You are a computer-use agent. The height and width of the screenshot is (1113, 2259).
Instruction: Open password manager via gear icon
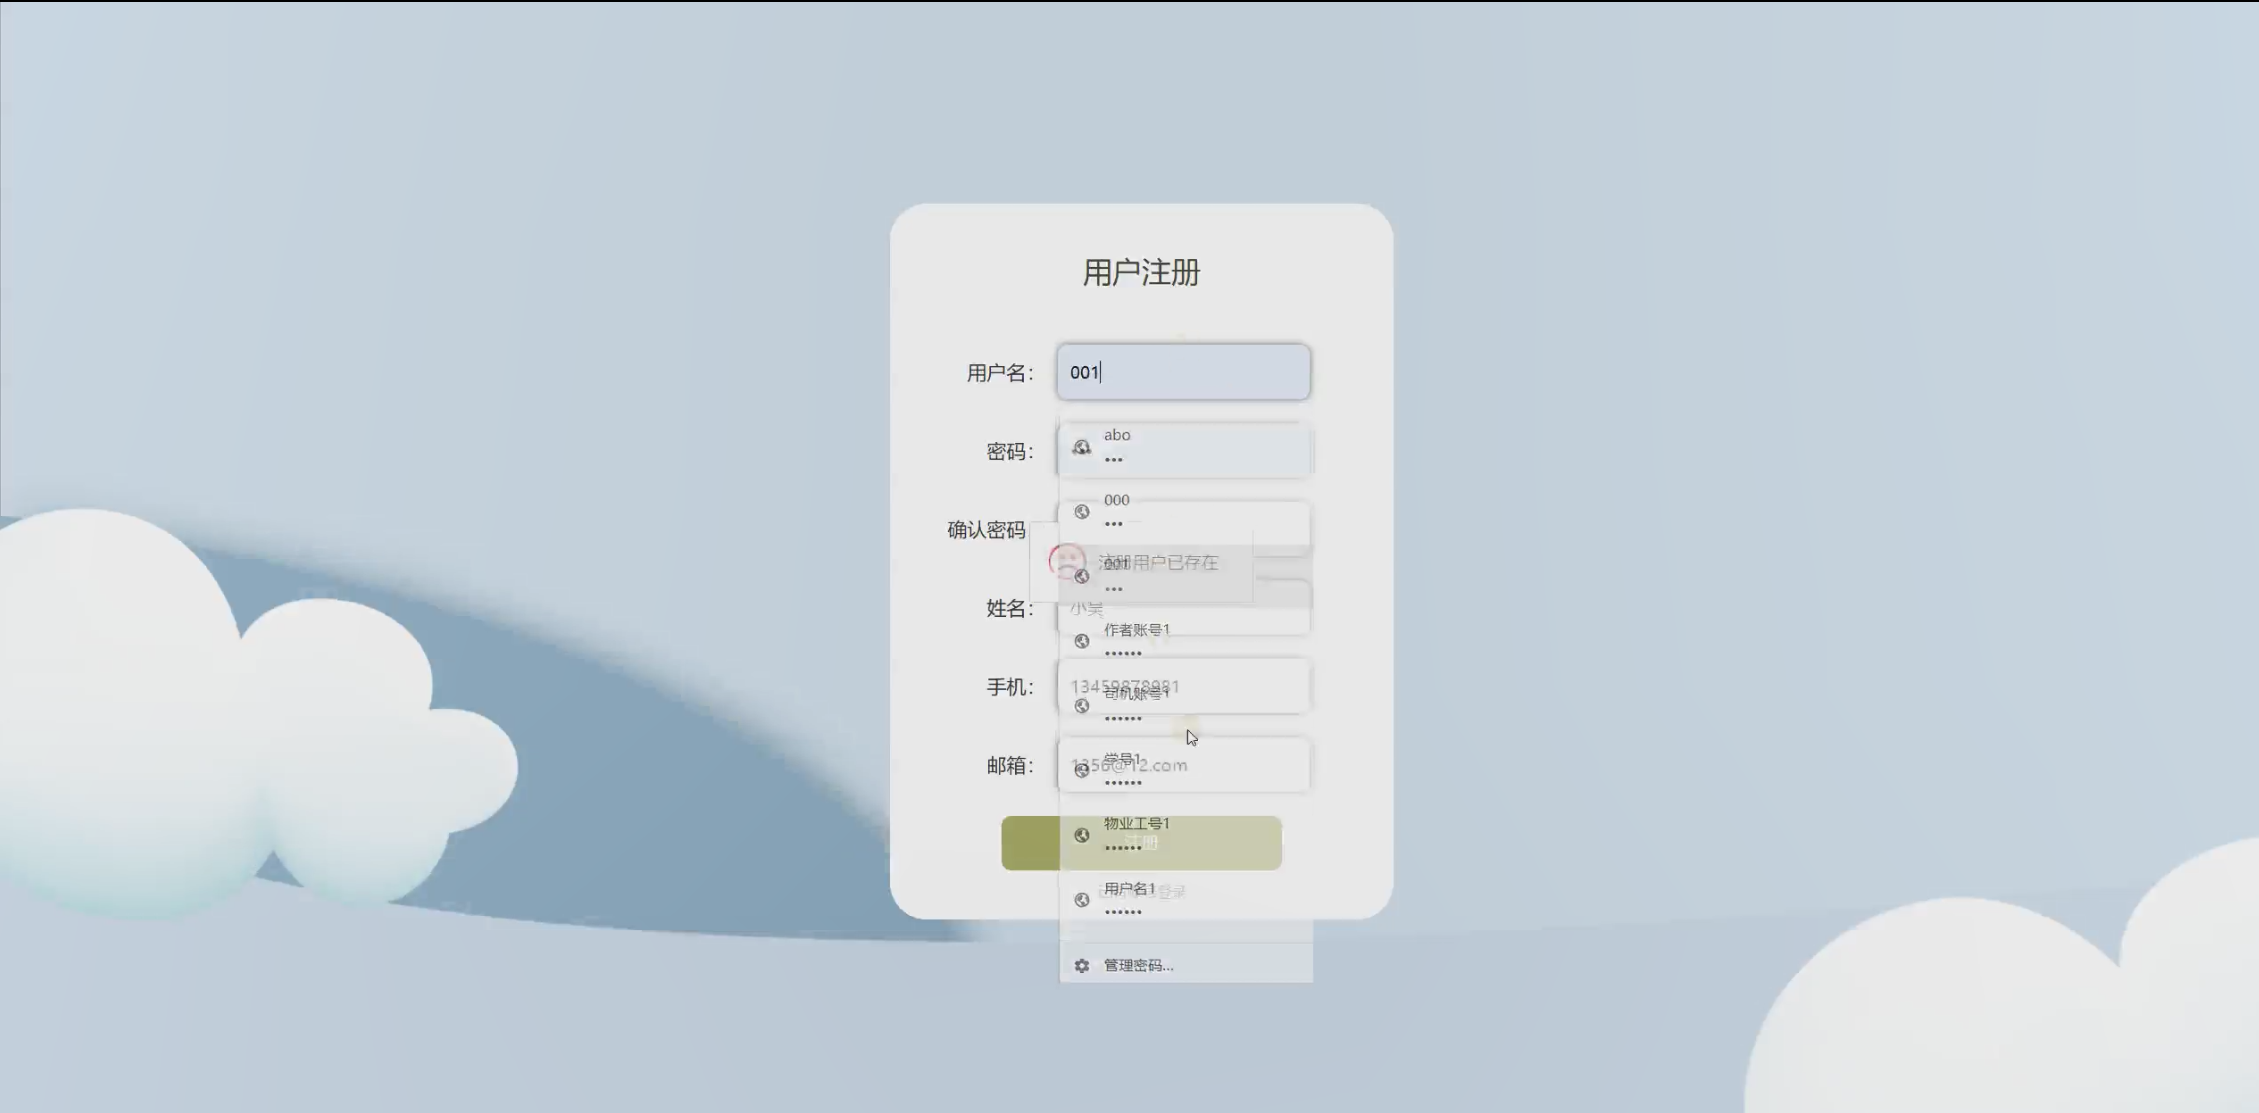(1081, 965)
